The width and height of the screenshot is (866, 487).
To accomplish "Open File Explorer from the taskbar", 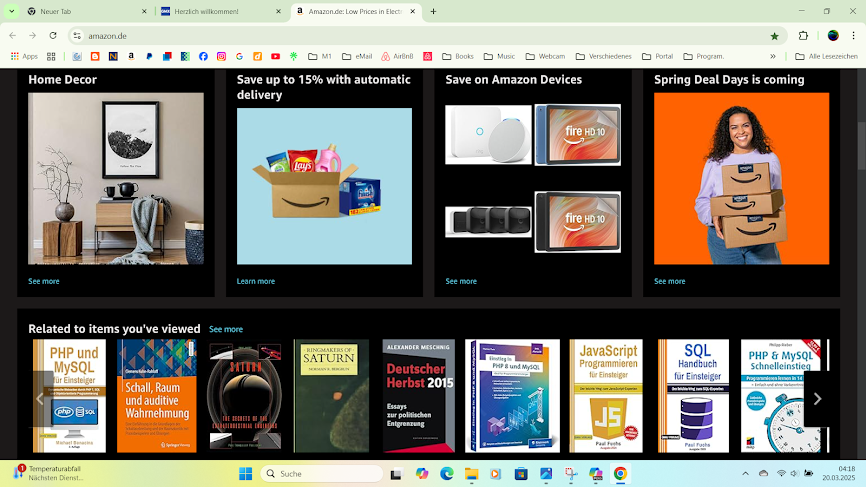I will tap(471, 474).
